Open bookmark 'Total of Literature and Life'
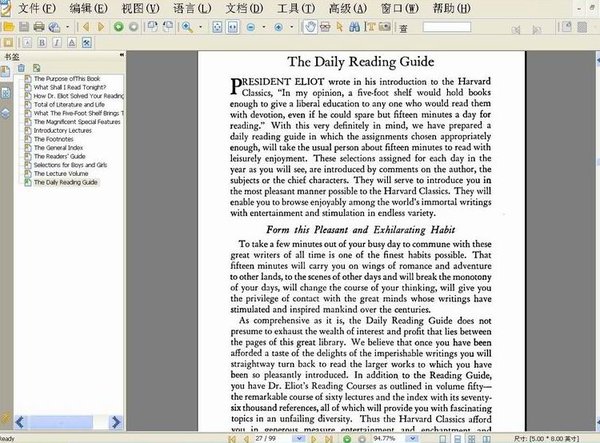The height and width of the screenshot is (443, 600). click(69, 104)
